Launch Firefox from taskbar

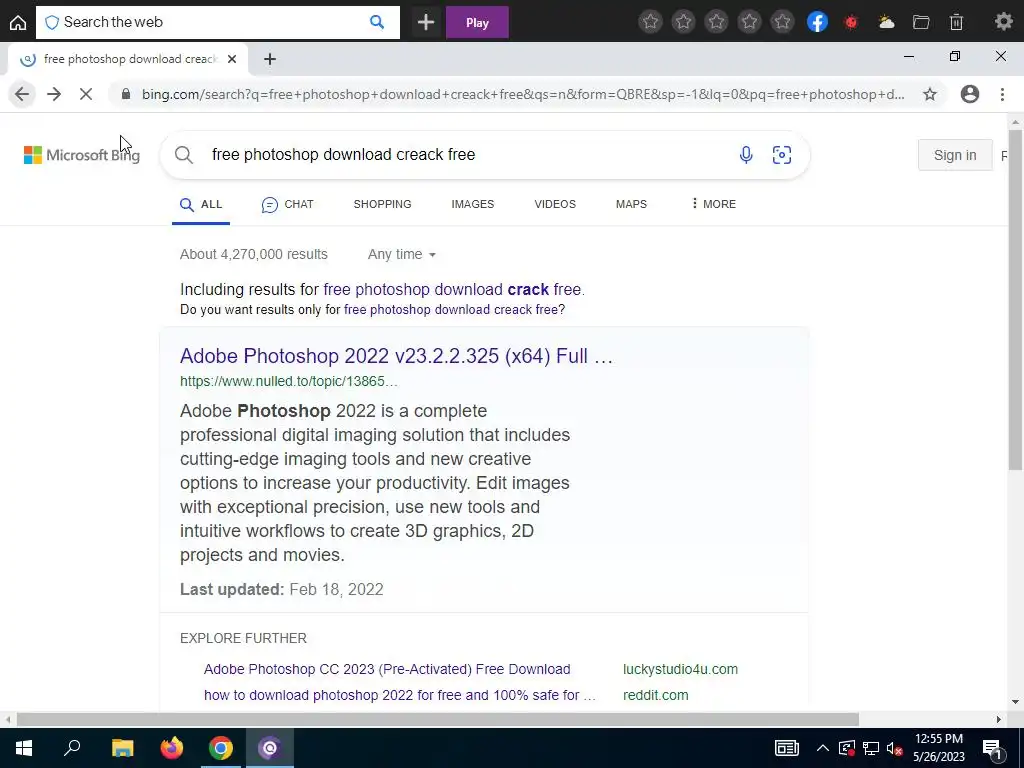click(x=172, y=748)
